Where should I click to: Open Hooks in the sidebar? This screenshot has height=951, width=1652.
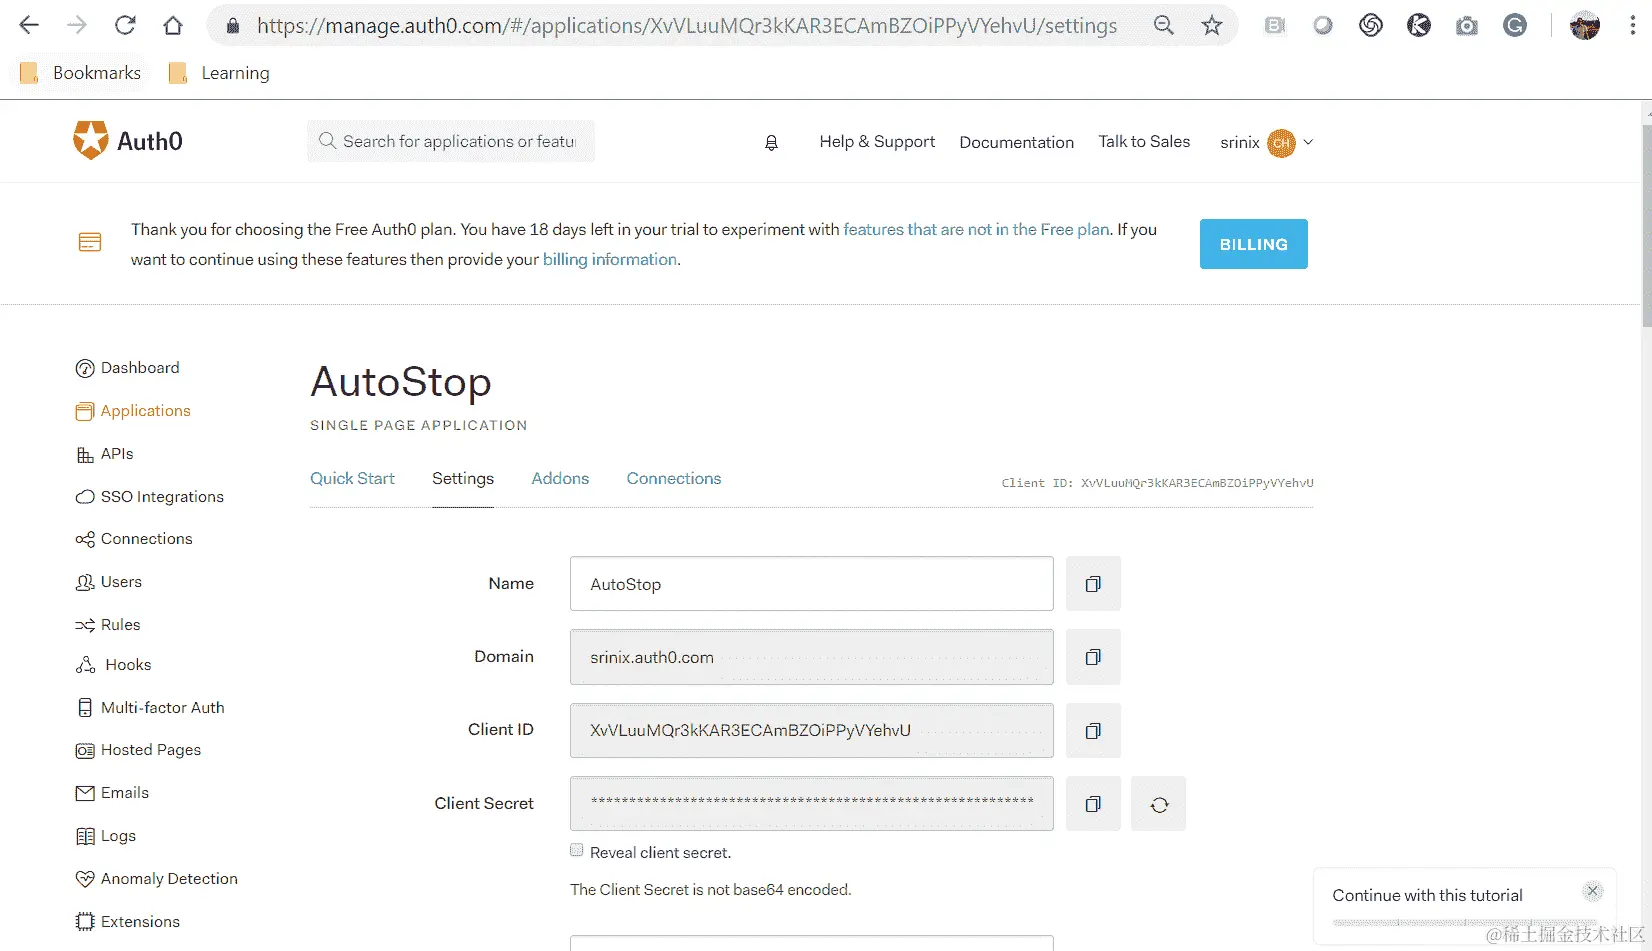coord(114,665)
